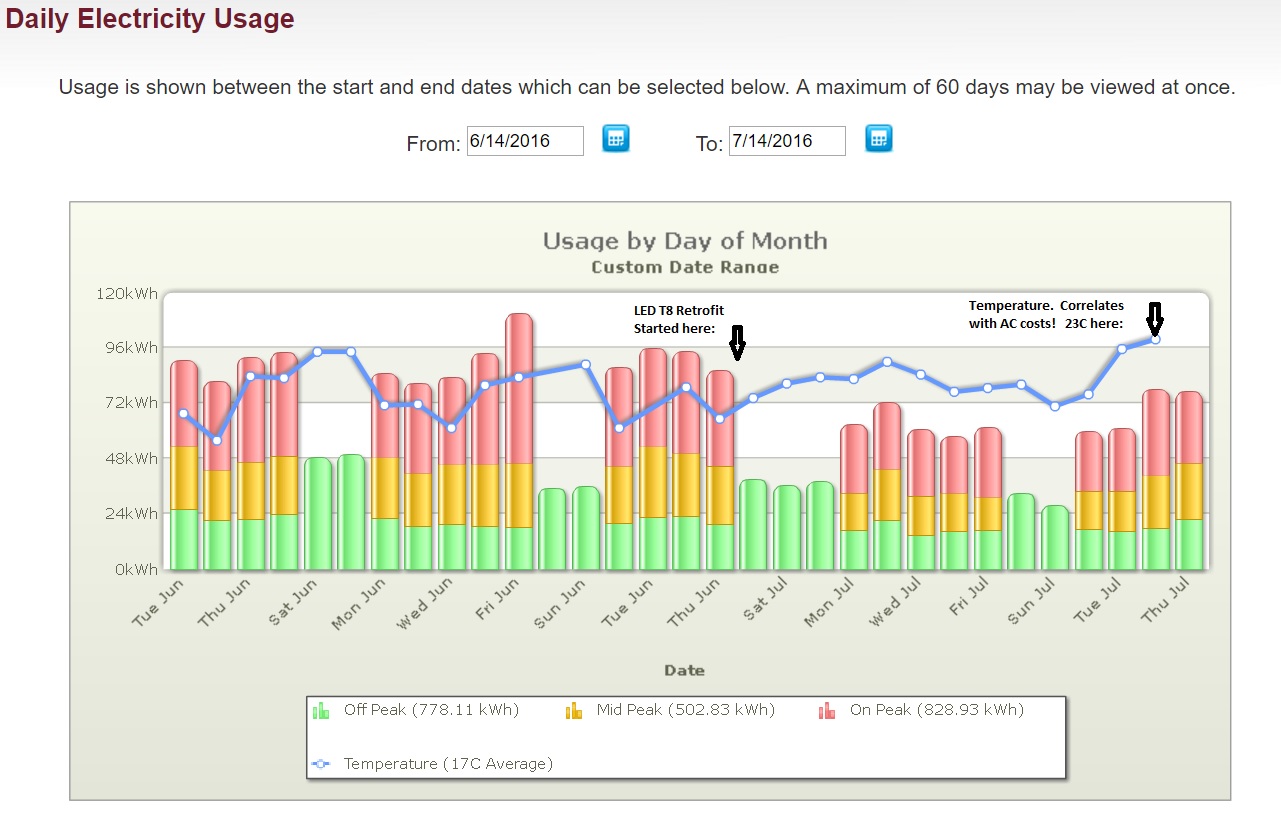The height and width of the screenshot is (813, 1281).
Task: Click the 72kWh axis label
Action: [x=131, y=403]
